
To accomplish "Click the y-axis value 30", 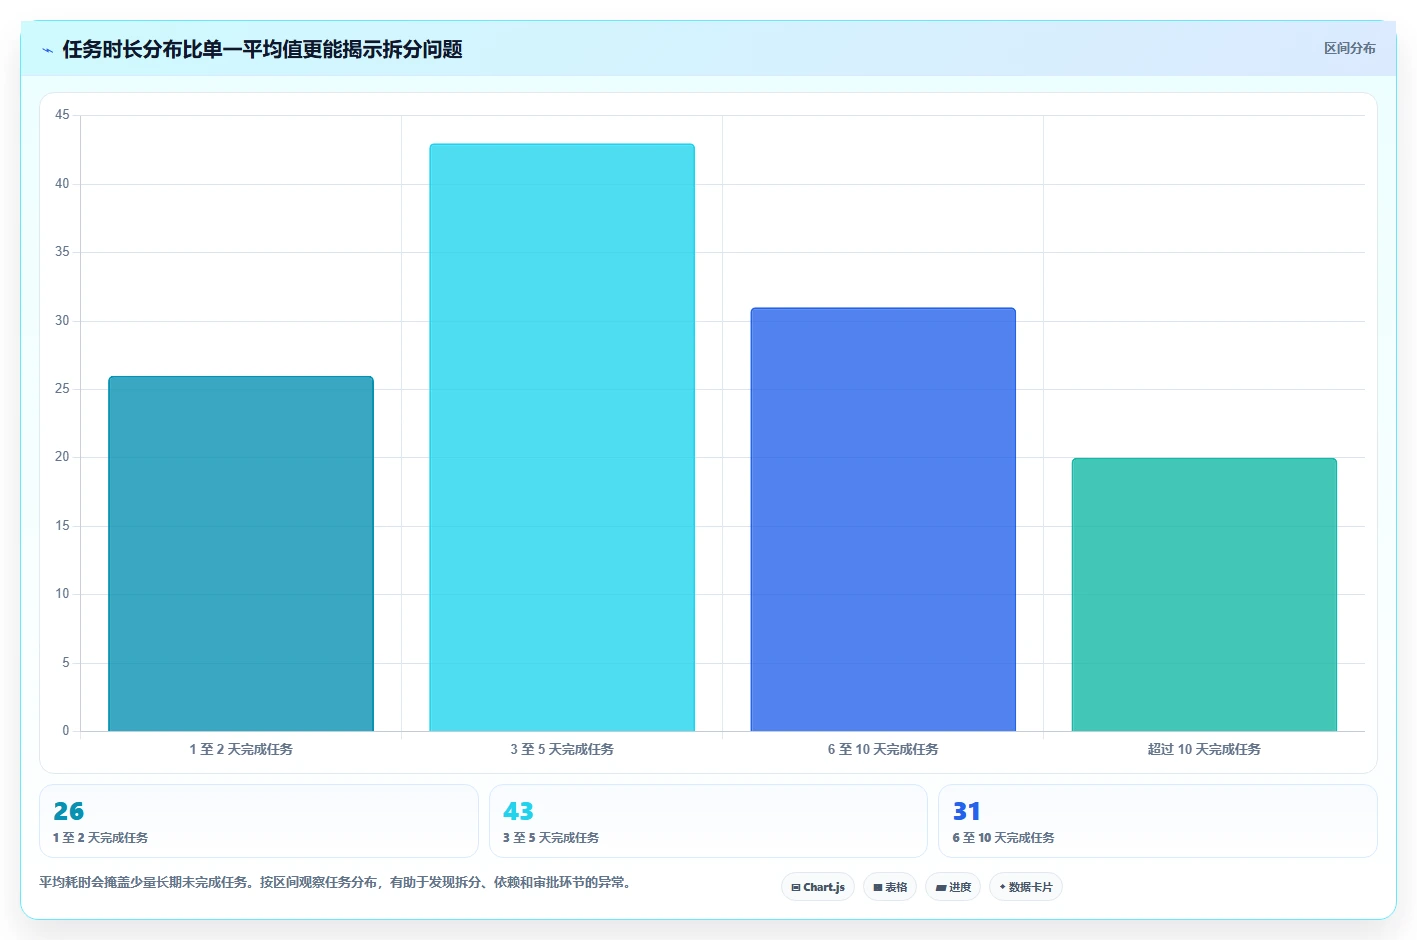I will [62, 321].
